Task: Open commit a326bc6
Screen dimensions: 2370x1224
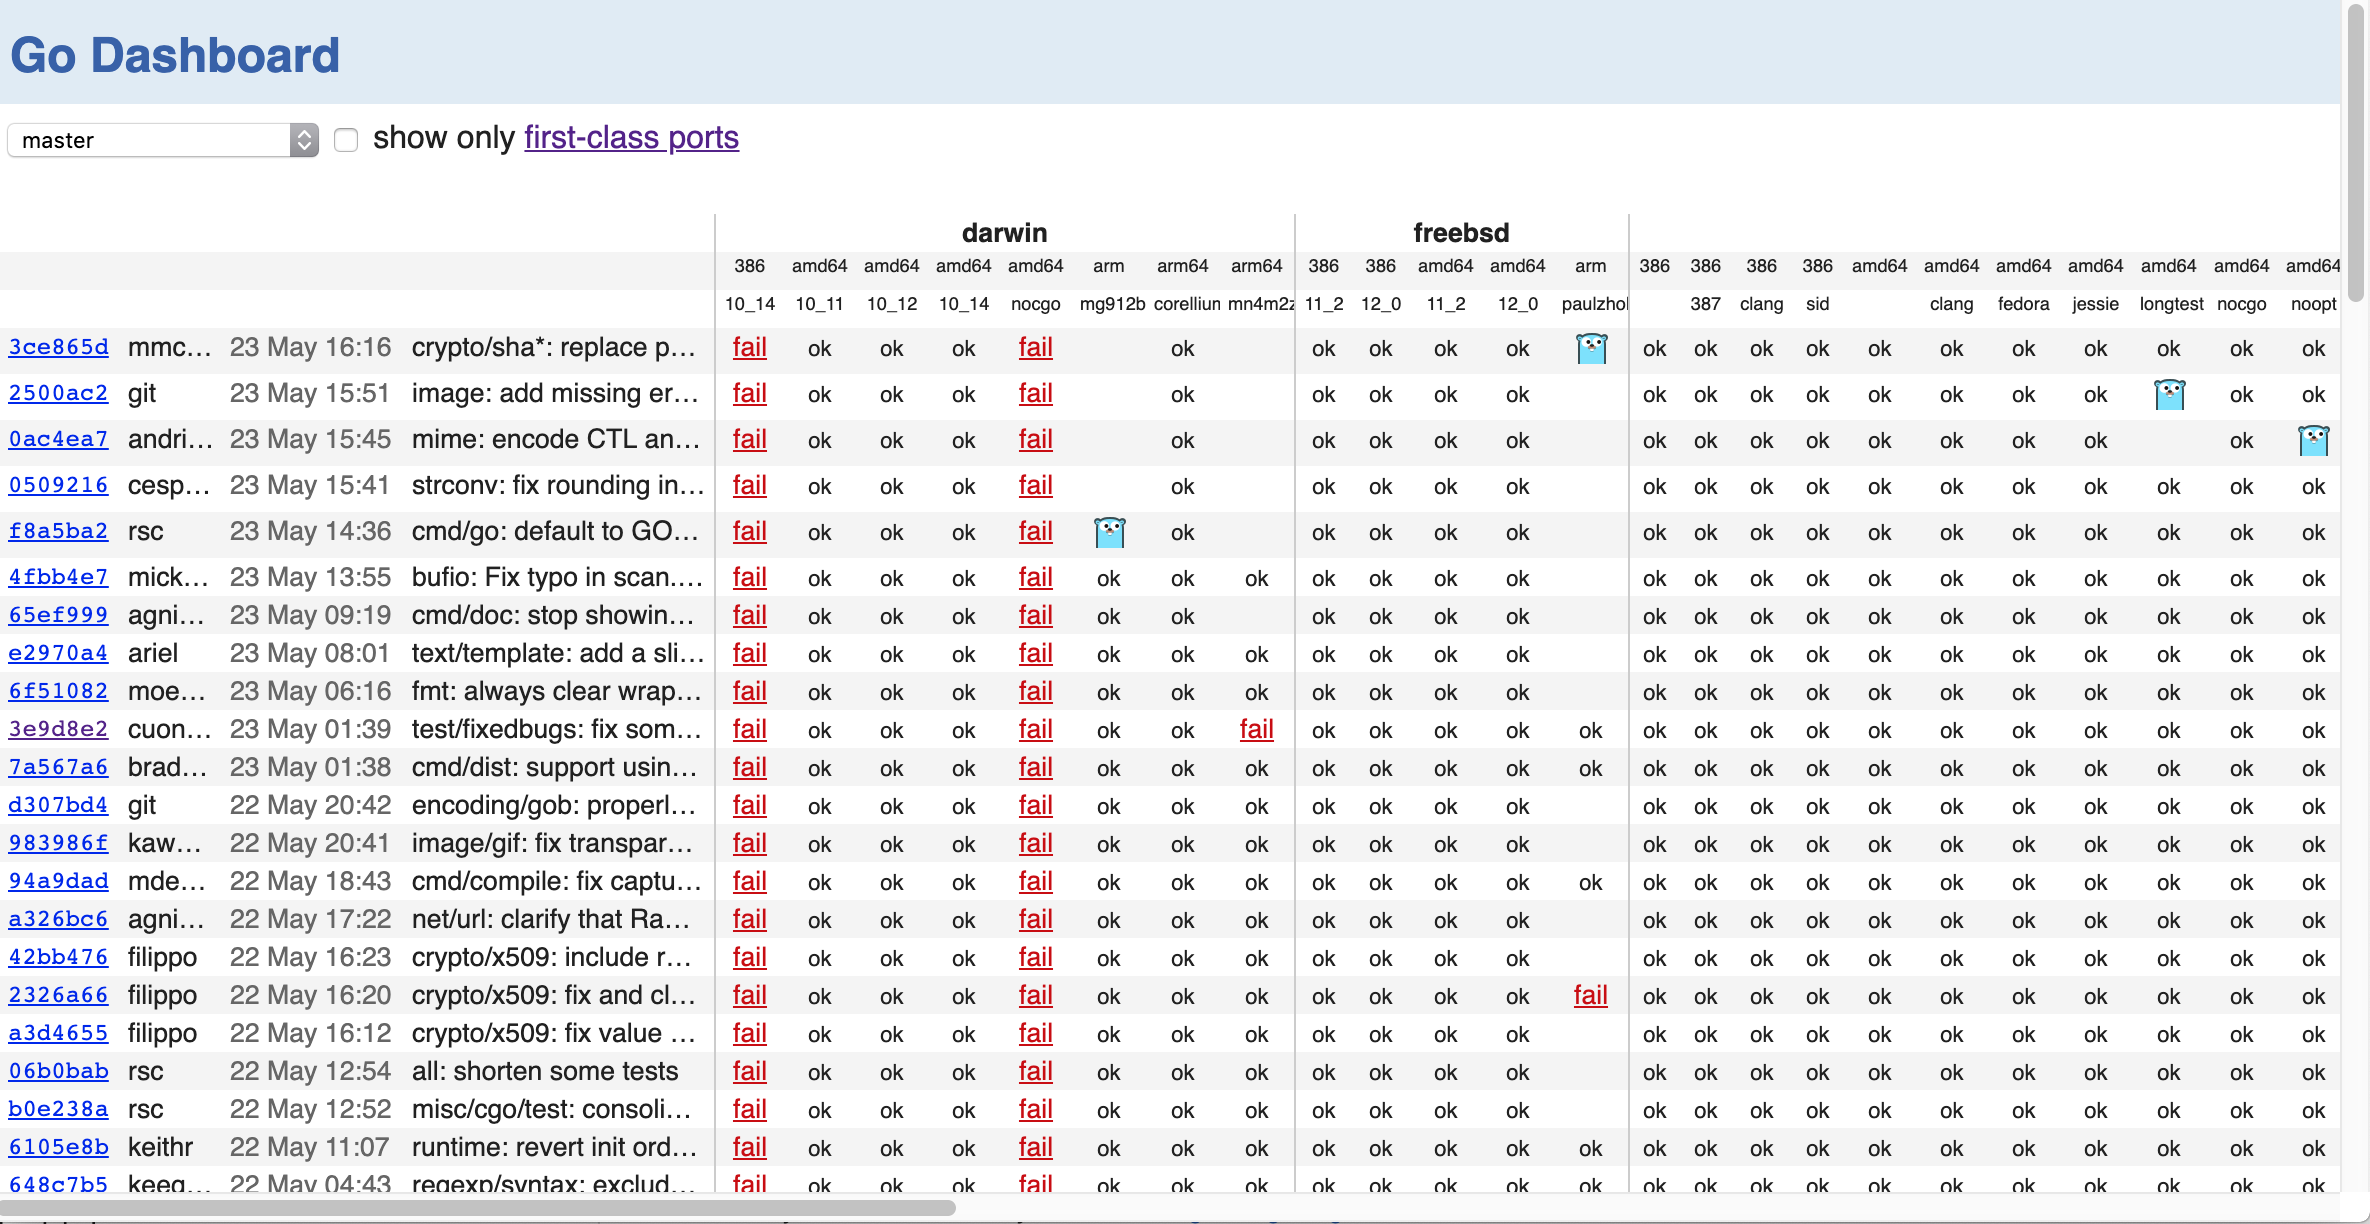Action: [x=58, y=919]
